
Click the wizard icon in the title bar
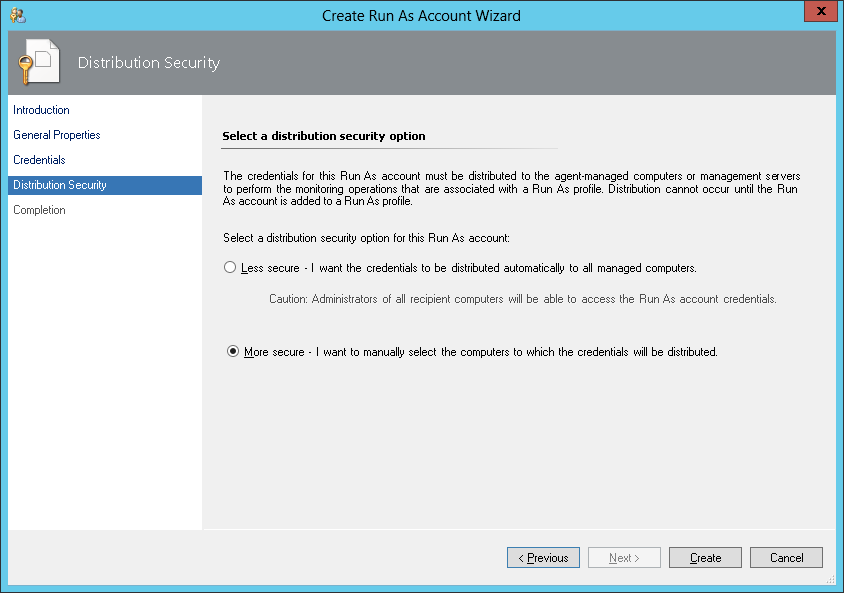(x=17, y=15)
